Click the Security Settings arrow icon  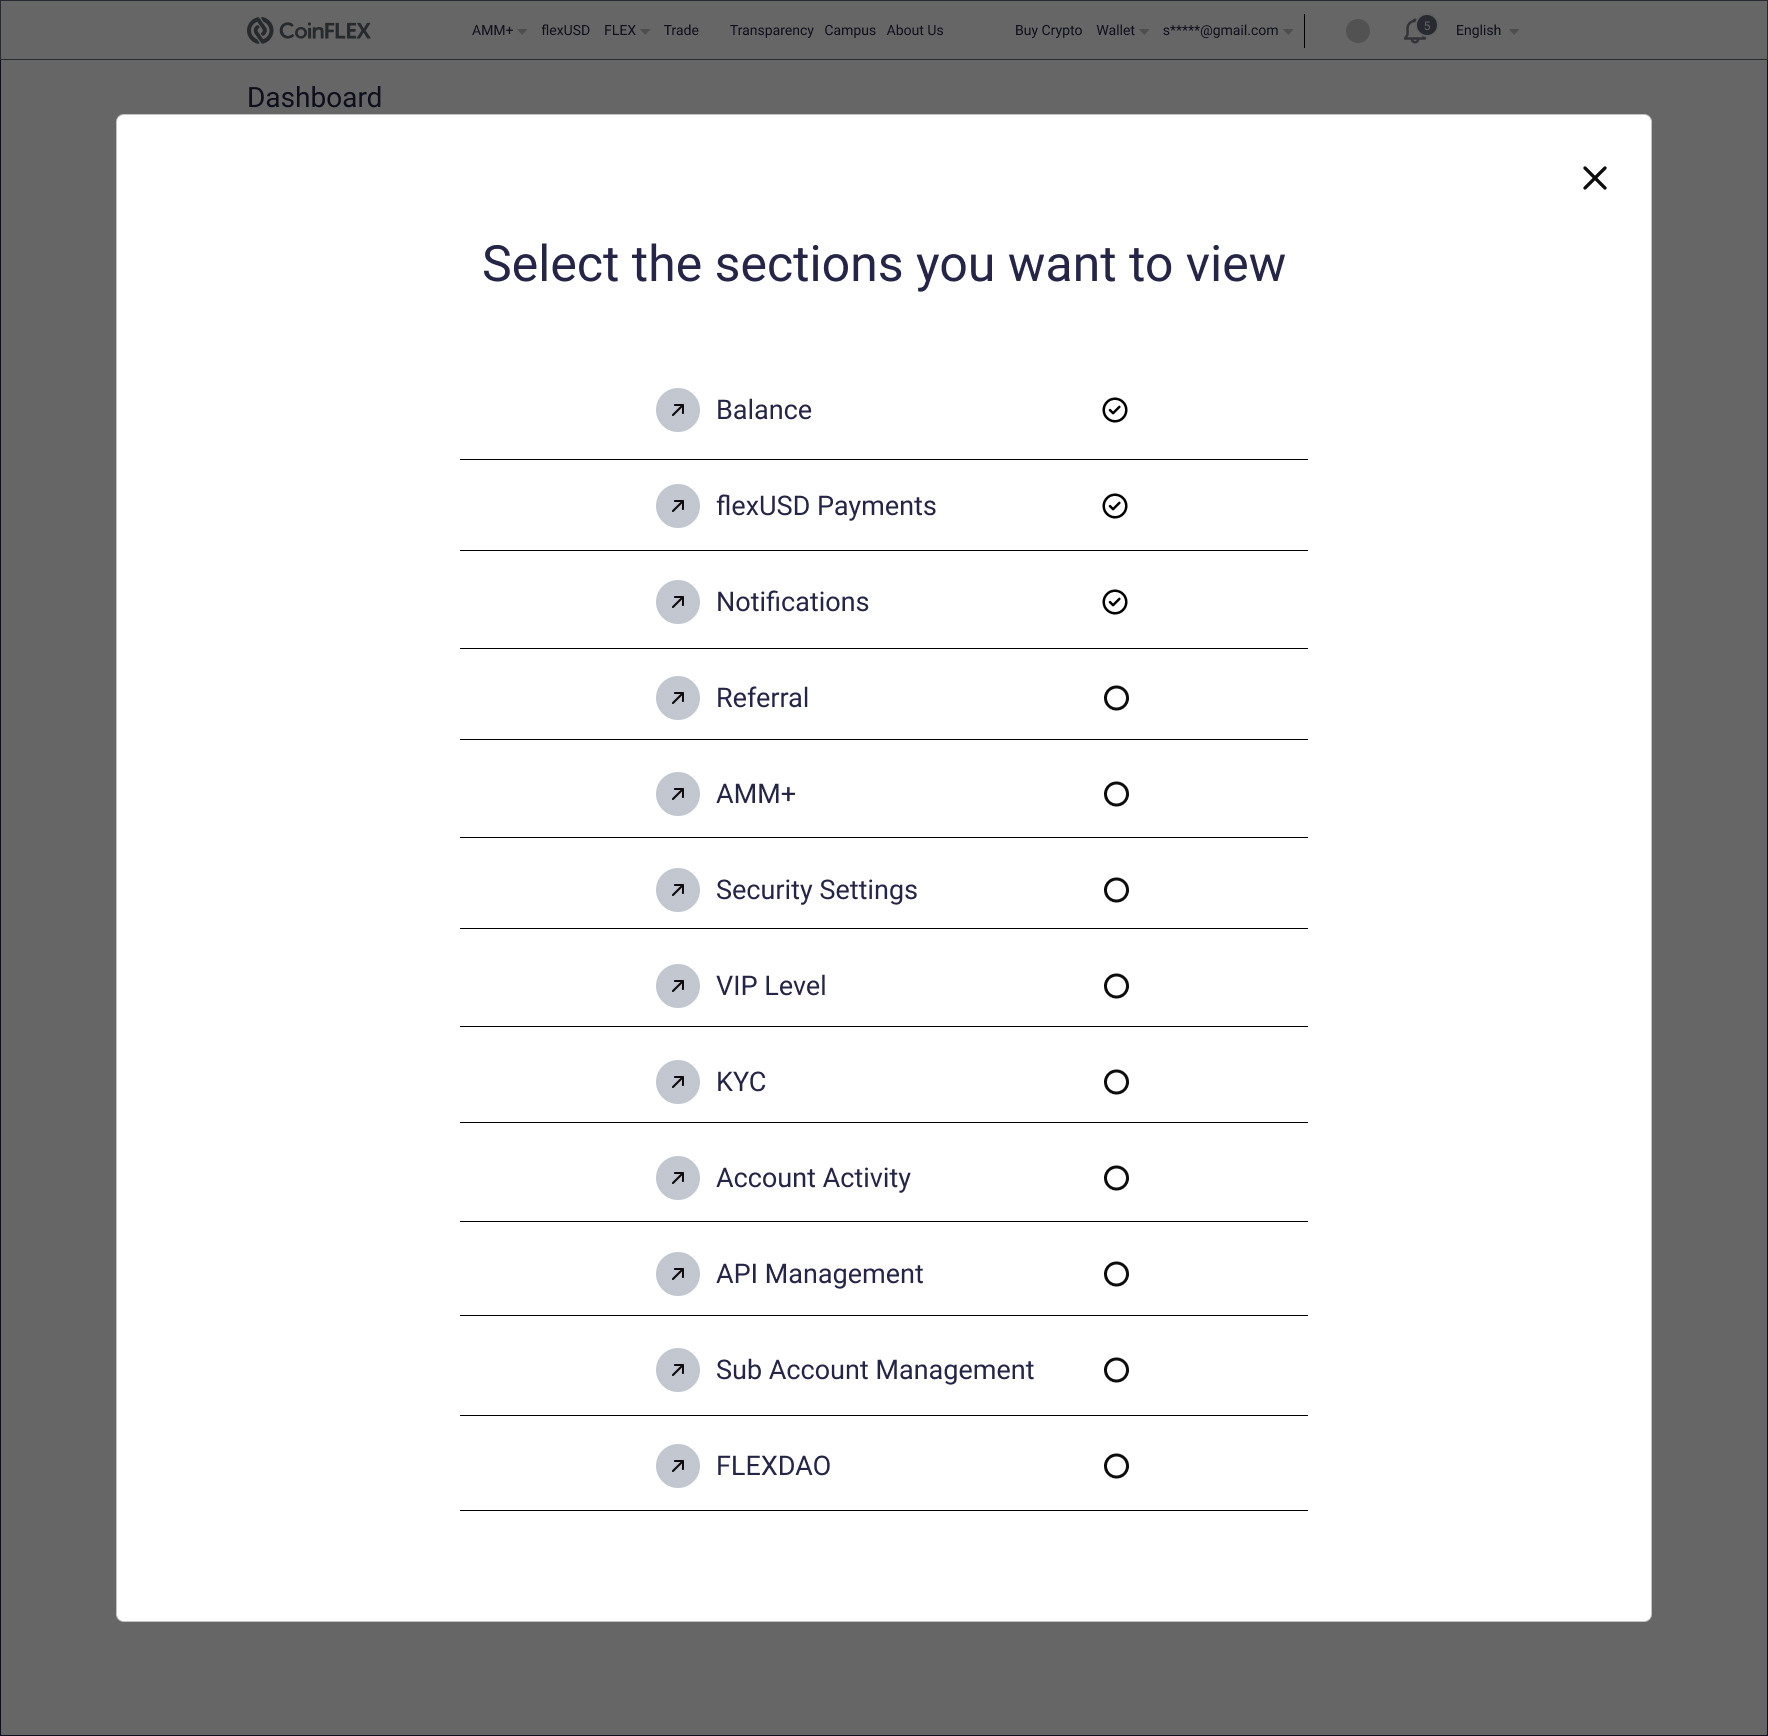[x=678, y=890]
